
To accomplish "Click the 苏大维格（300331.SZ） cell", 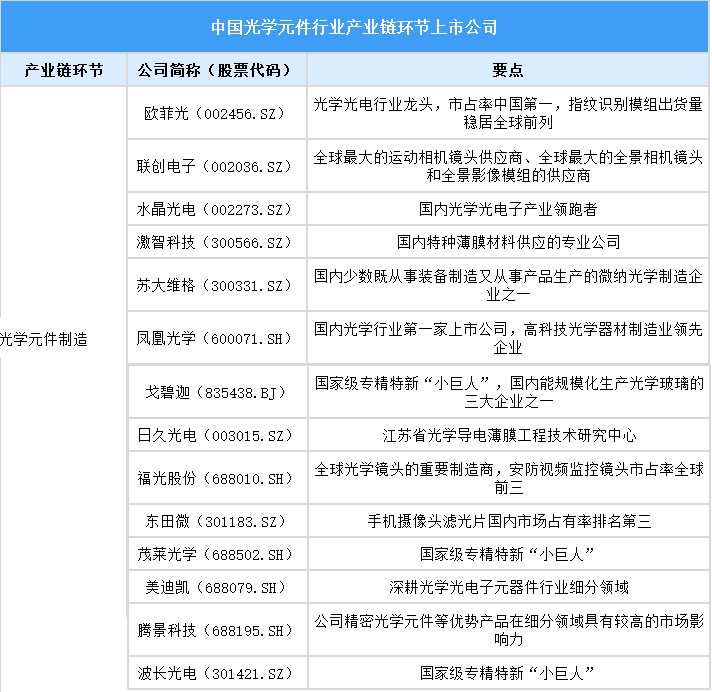I will 217,285.
